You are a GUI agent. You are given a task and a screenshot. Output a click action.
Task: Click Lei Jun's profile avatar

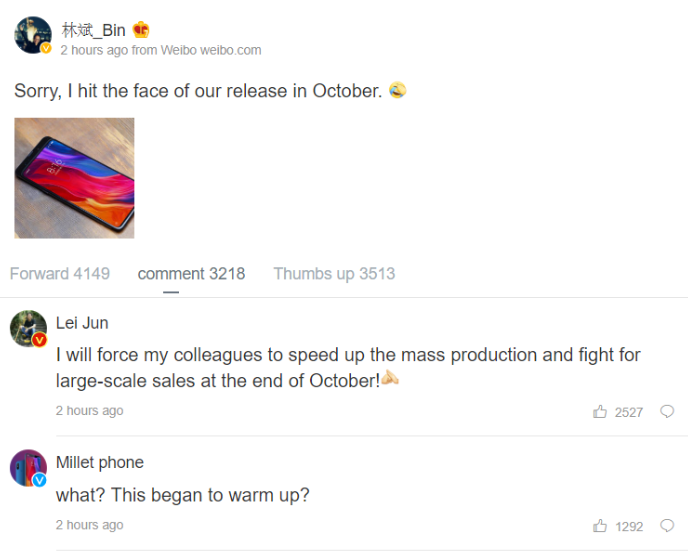[28, 328]
